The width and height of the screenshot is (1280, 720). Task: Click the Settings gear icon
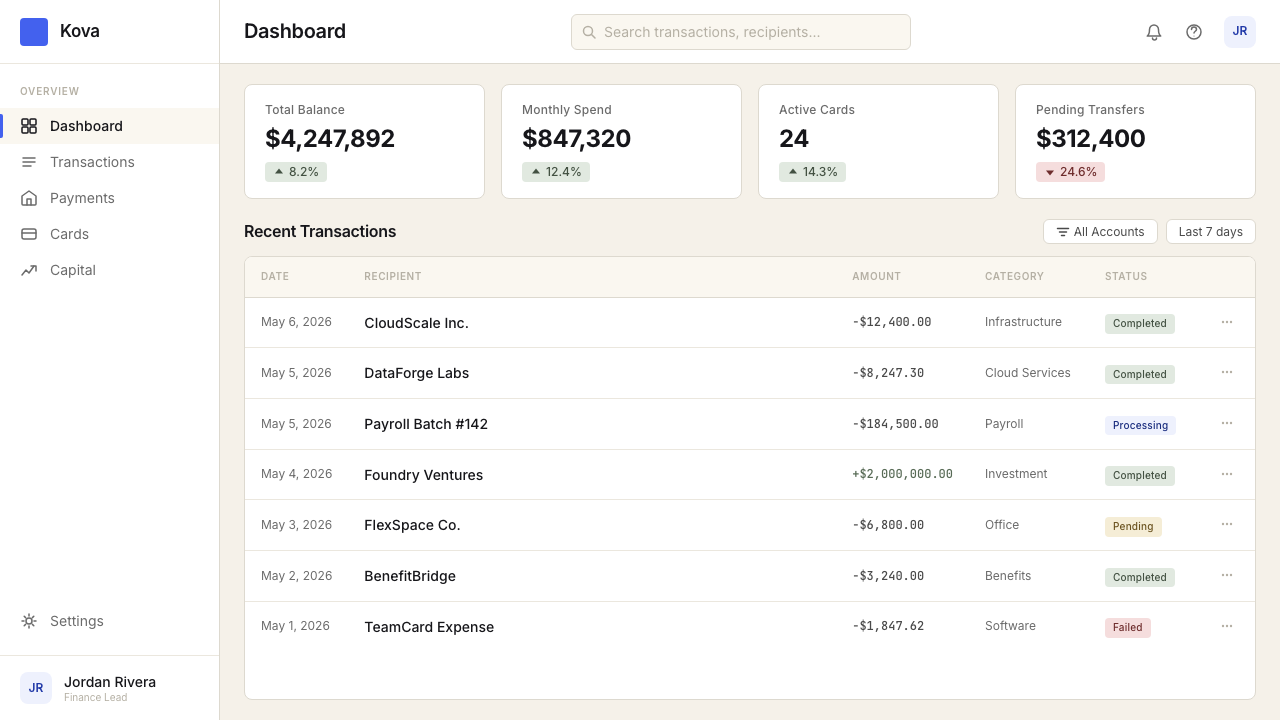click(29, 621)
